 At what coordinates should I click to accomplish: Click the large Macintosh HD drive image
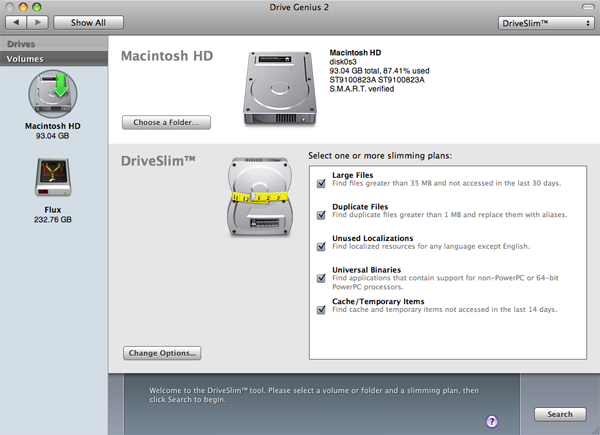click(280, 88)
